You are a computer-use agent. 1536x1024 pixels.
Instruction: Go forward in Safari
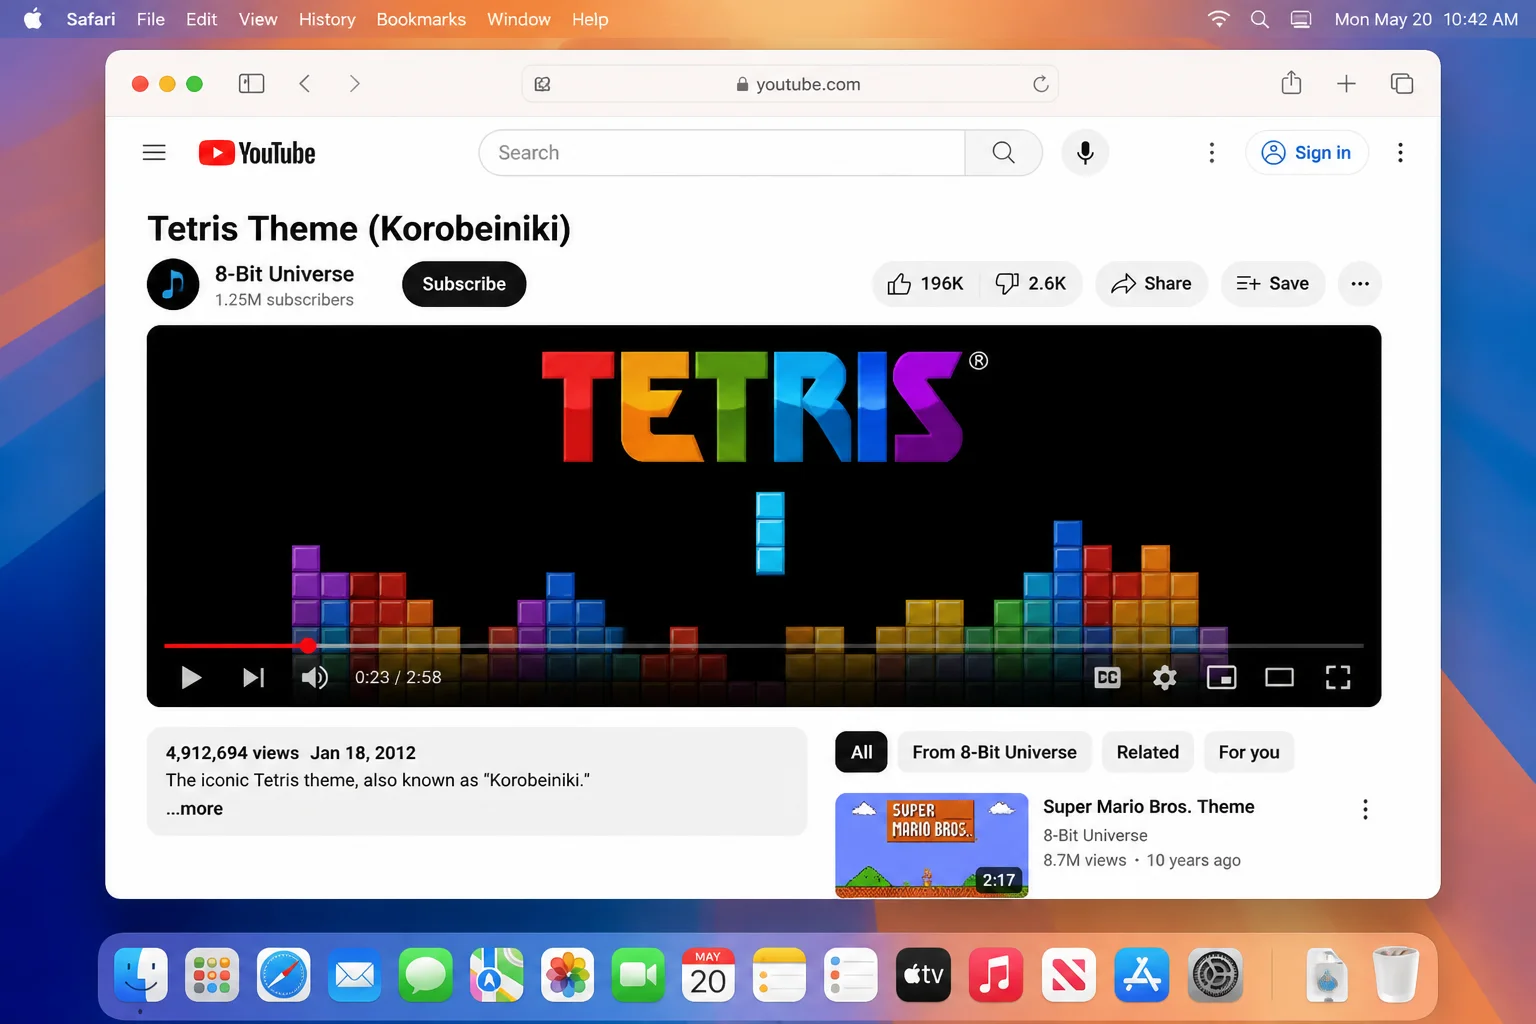[x=354, y=84]
